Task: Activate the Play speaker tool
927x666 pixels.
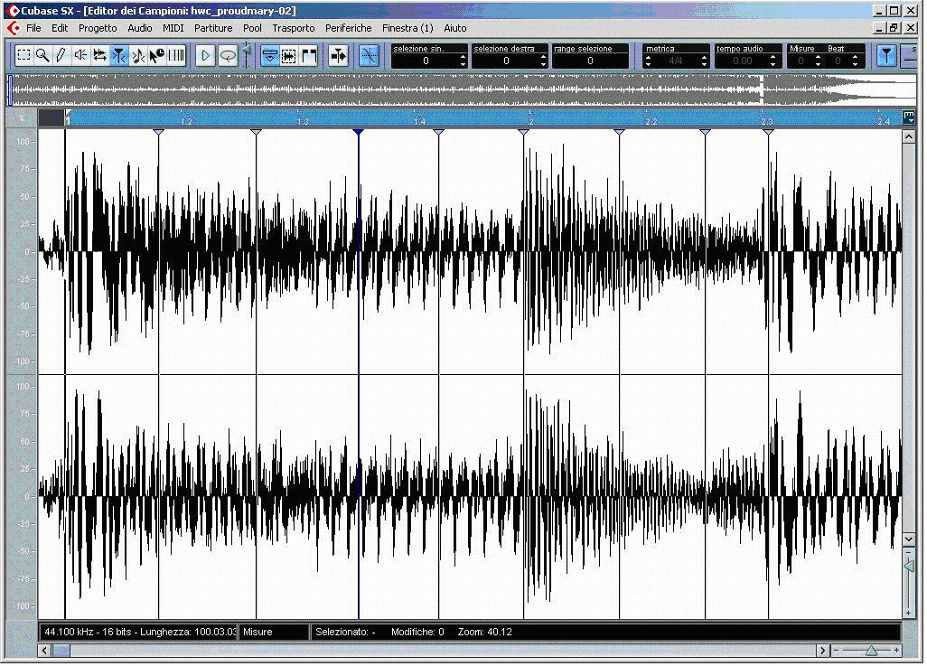Action: pos(81,56)
